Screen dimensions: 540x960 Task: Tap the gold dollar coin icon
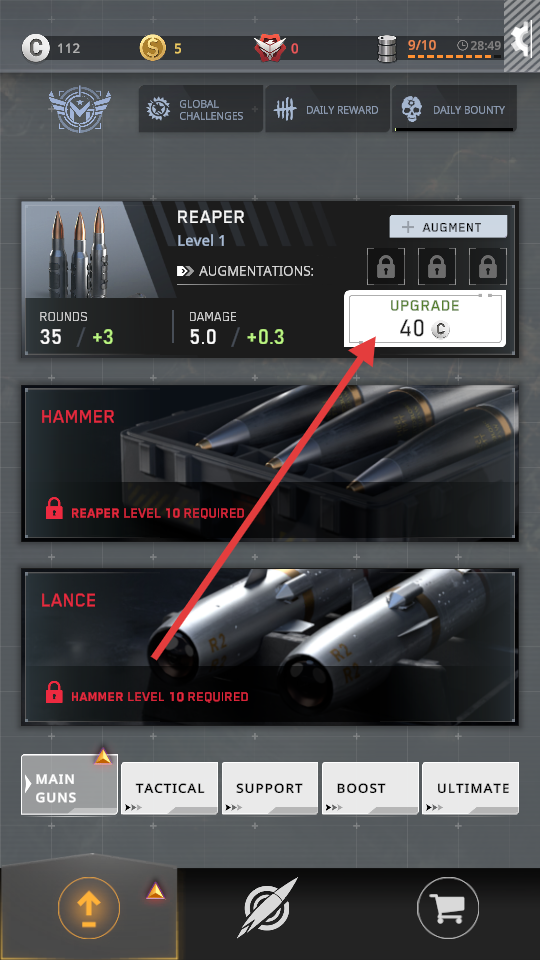(152, 48)
